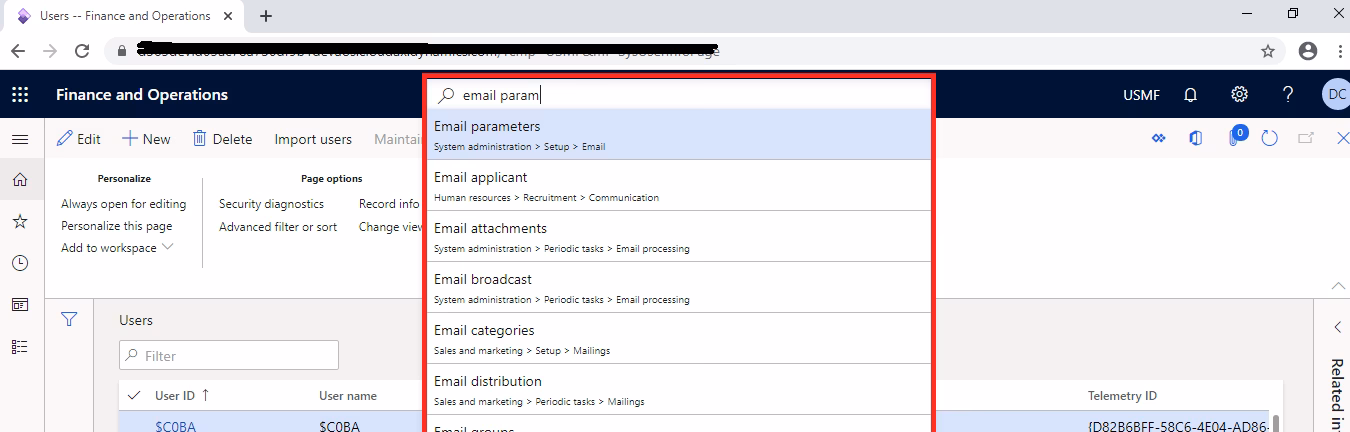Open Security diagnostics

[x=271, y=204]
